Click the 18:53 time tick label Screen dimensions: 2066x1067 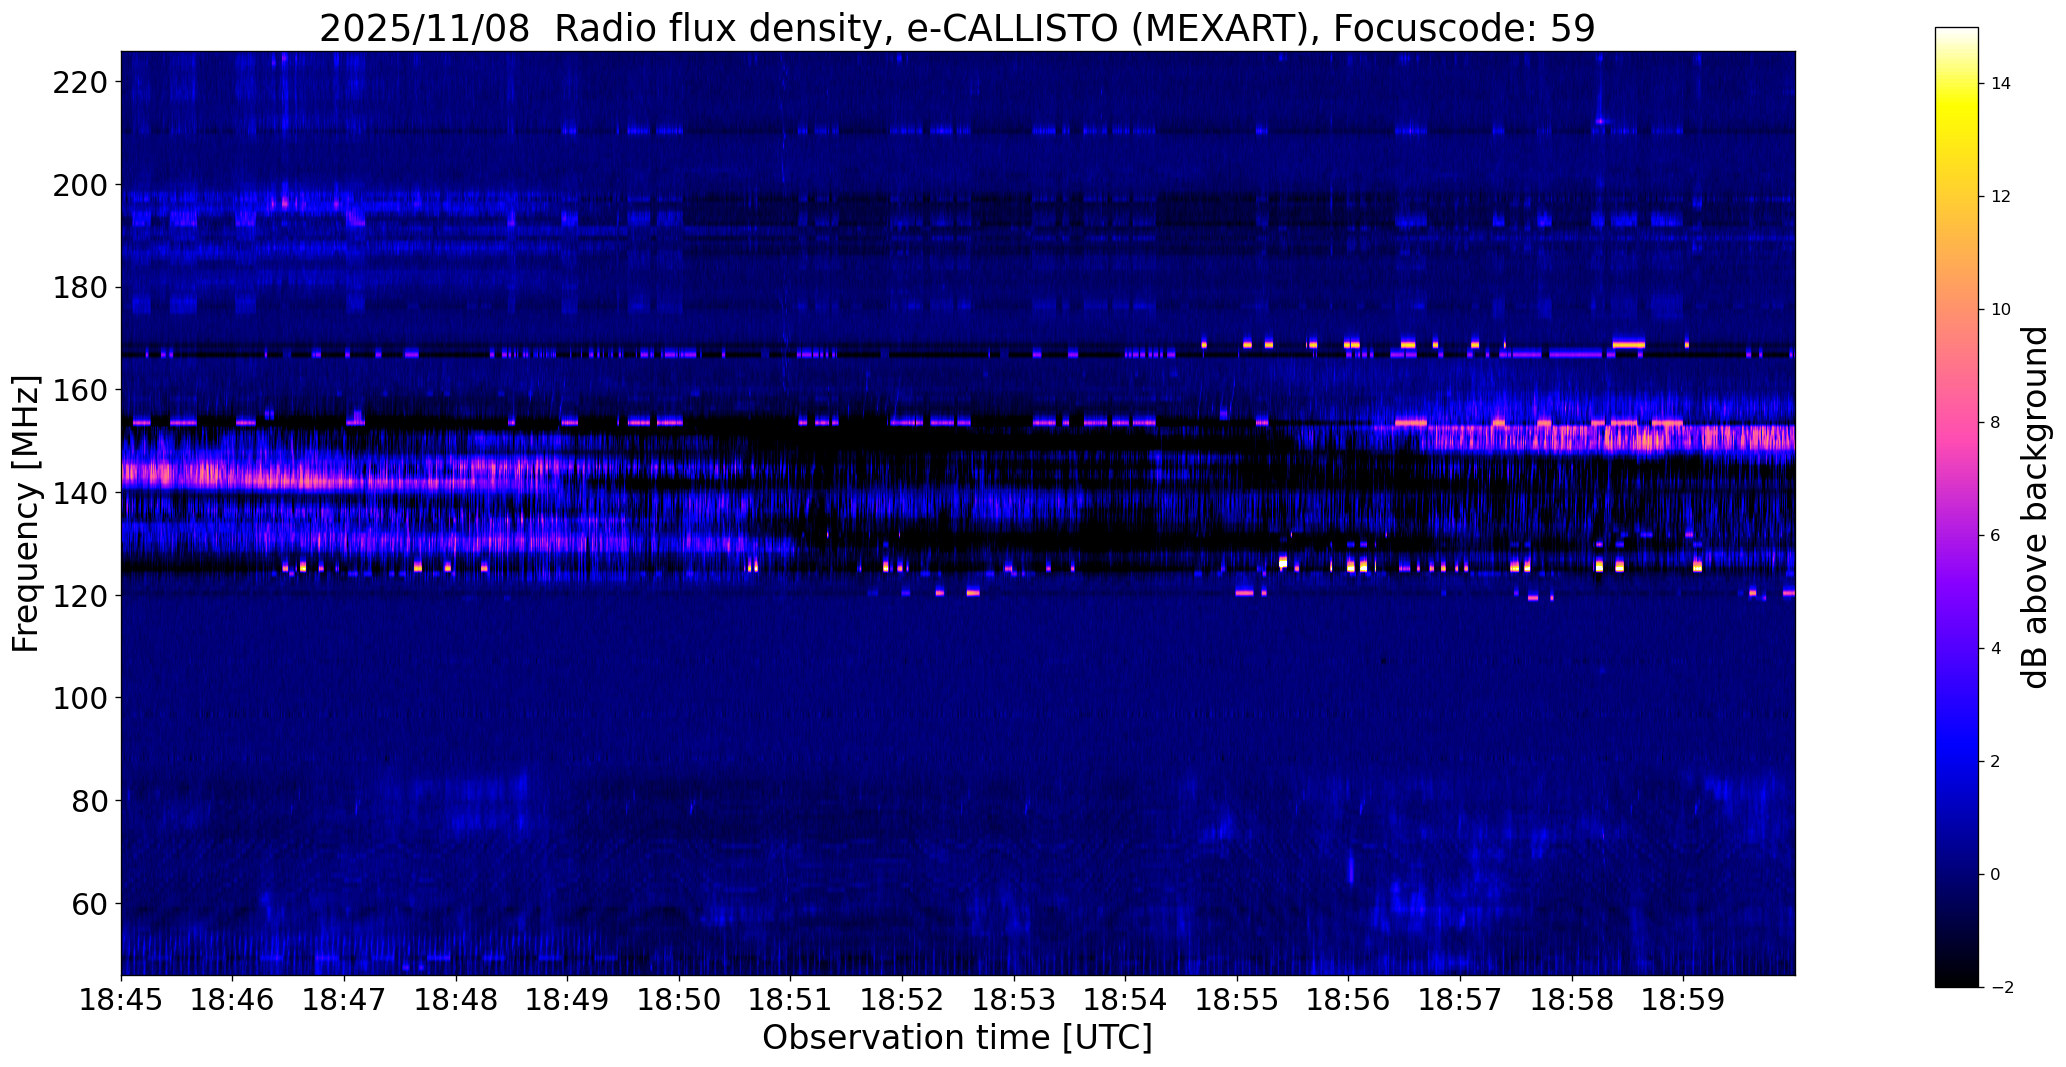pos(1014,1000)
